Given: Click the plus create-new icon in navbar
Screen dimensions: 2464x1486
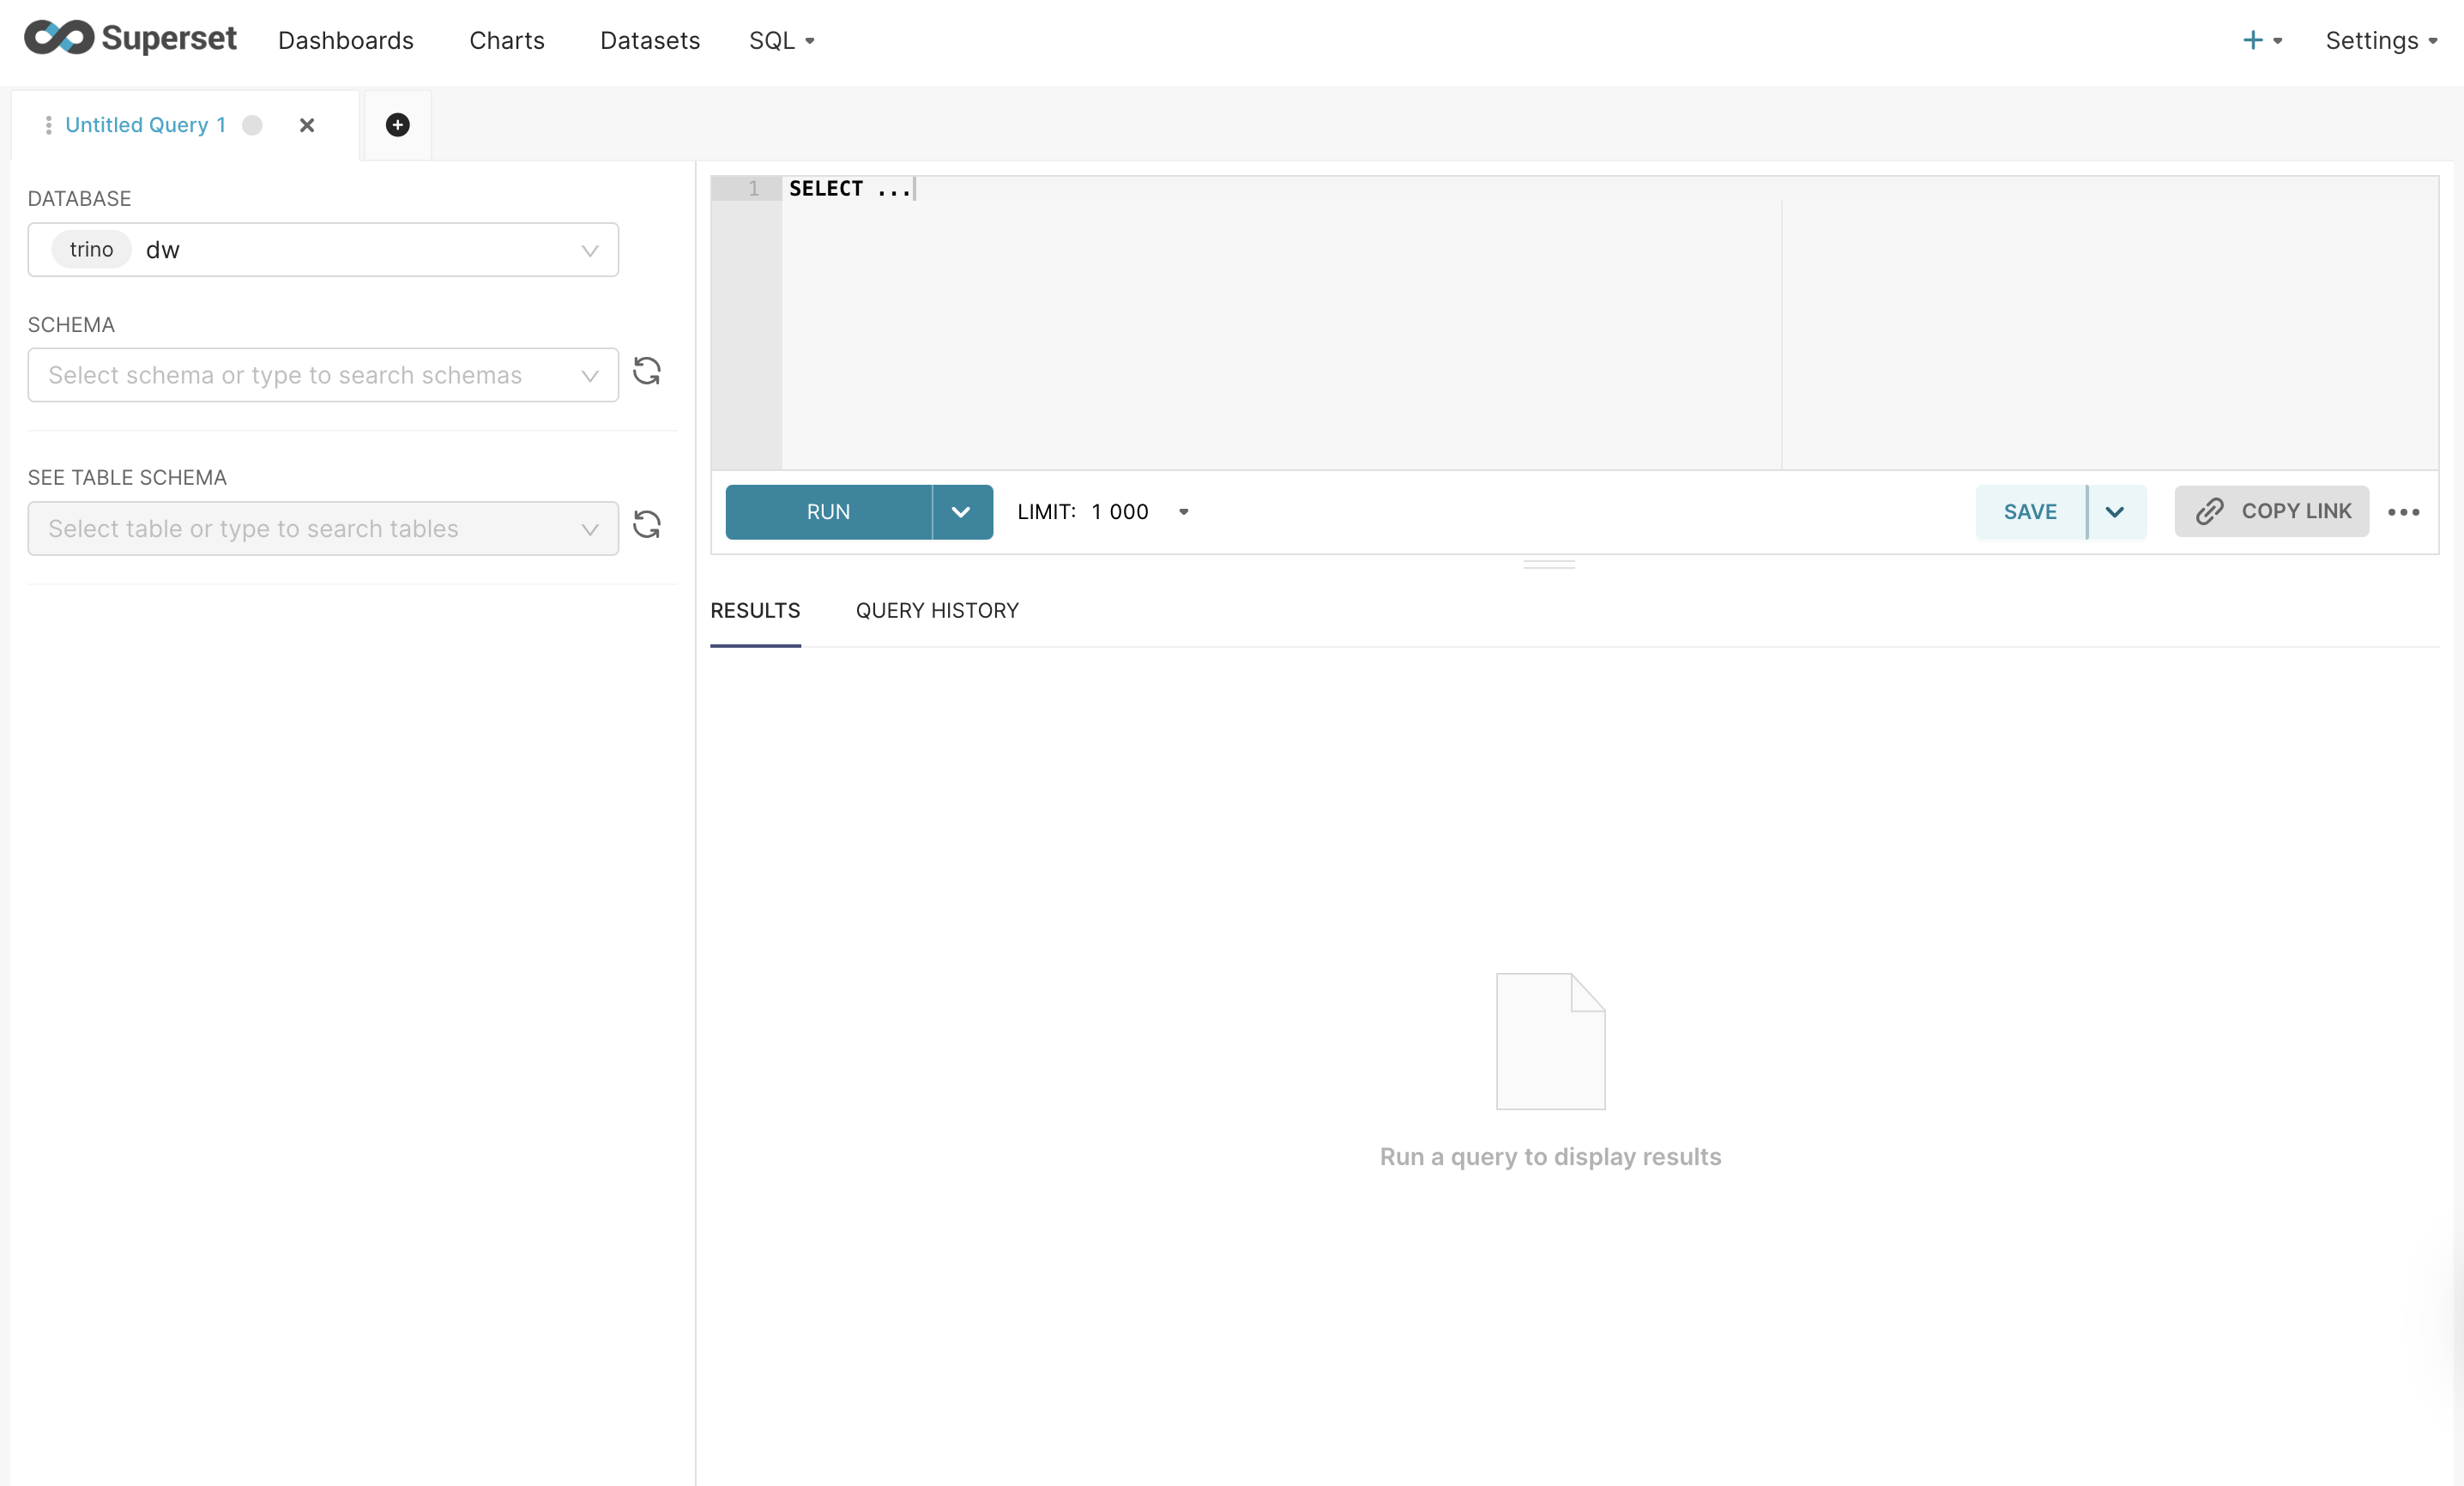Looking at the screenshot, I should 2252,40.
